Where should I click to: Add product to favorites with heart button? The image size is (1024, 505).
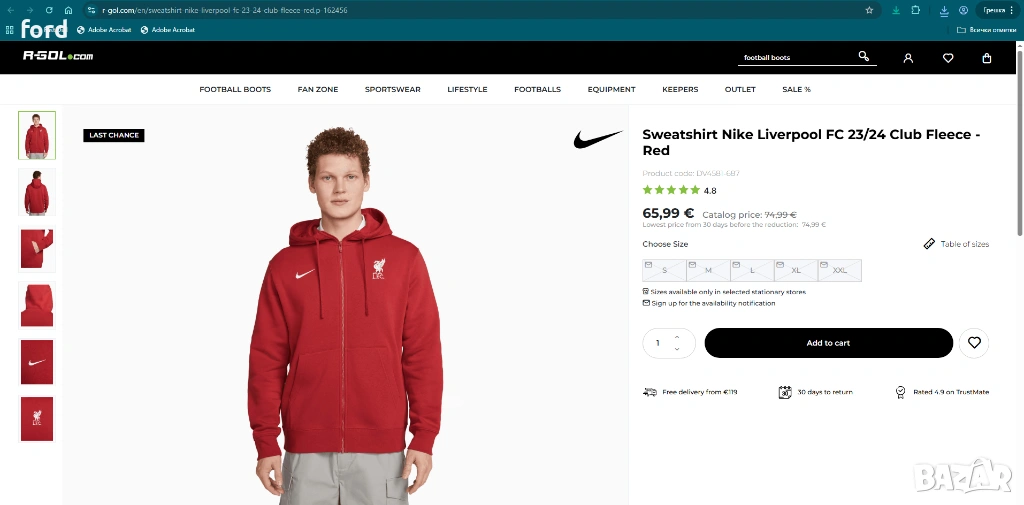[974, 343]
